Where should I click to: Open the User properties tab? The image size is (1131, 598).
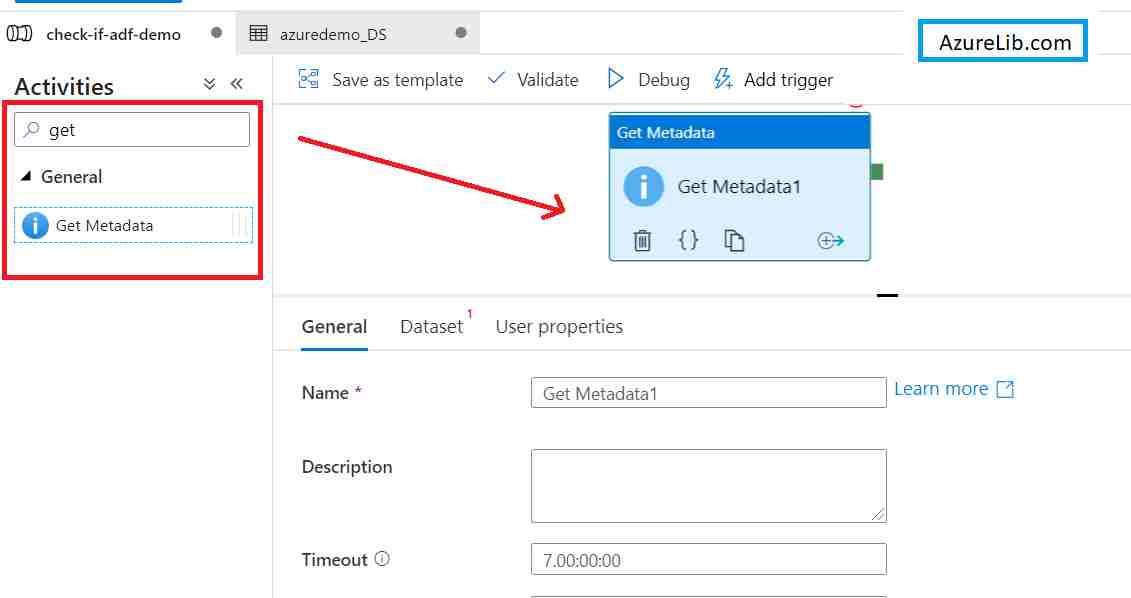559,327
